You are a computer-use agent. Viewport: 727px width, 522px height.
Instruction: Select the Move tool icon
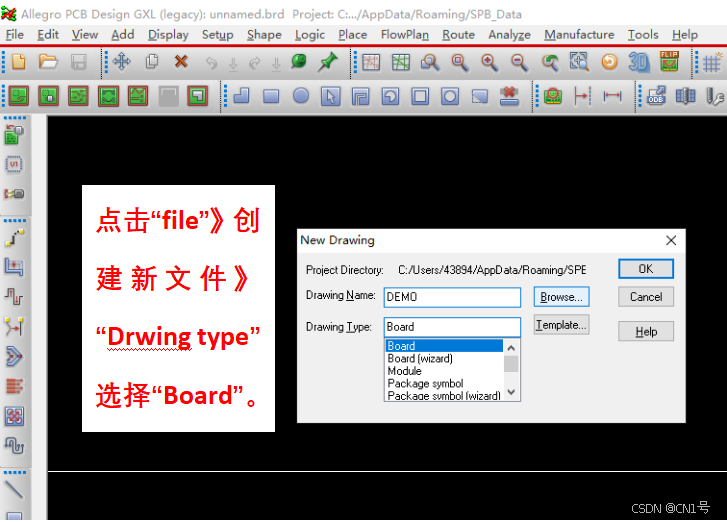click(x=122, y=62)
